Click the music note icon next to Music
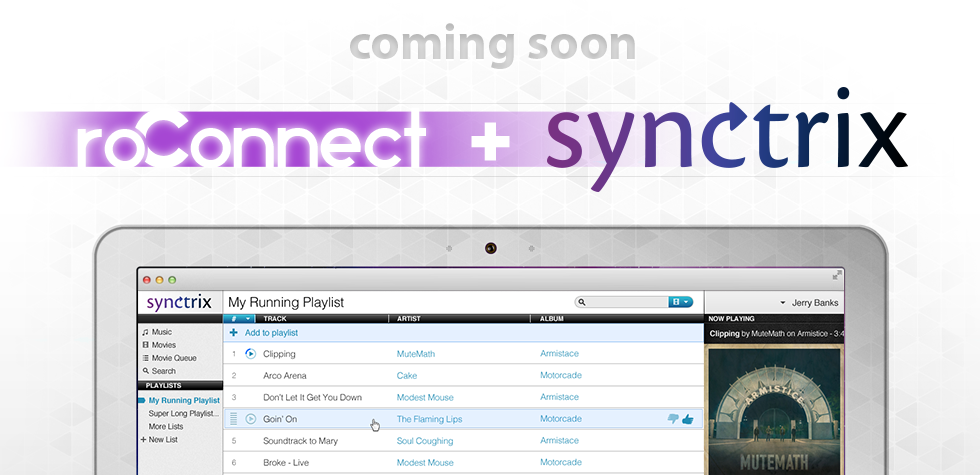 tap(146, 332)
